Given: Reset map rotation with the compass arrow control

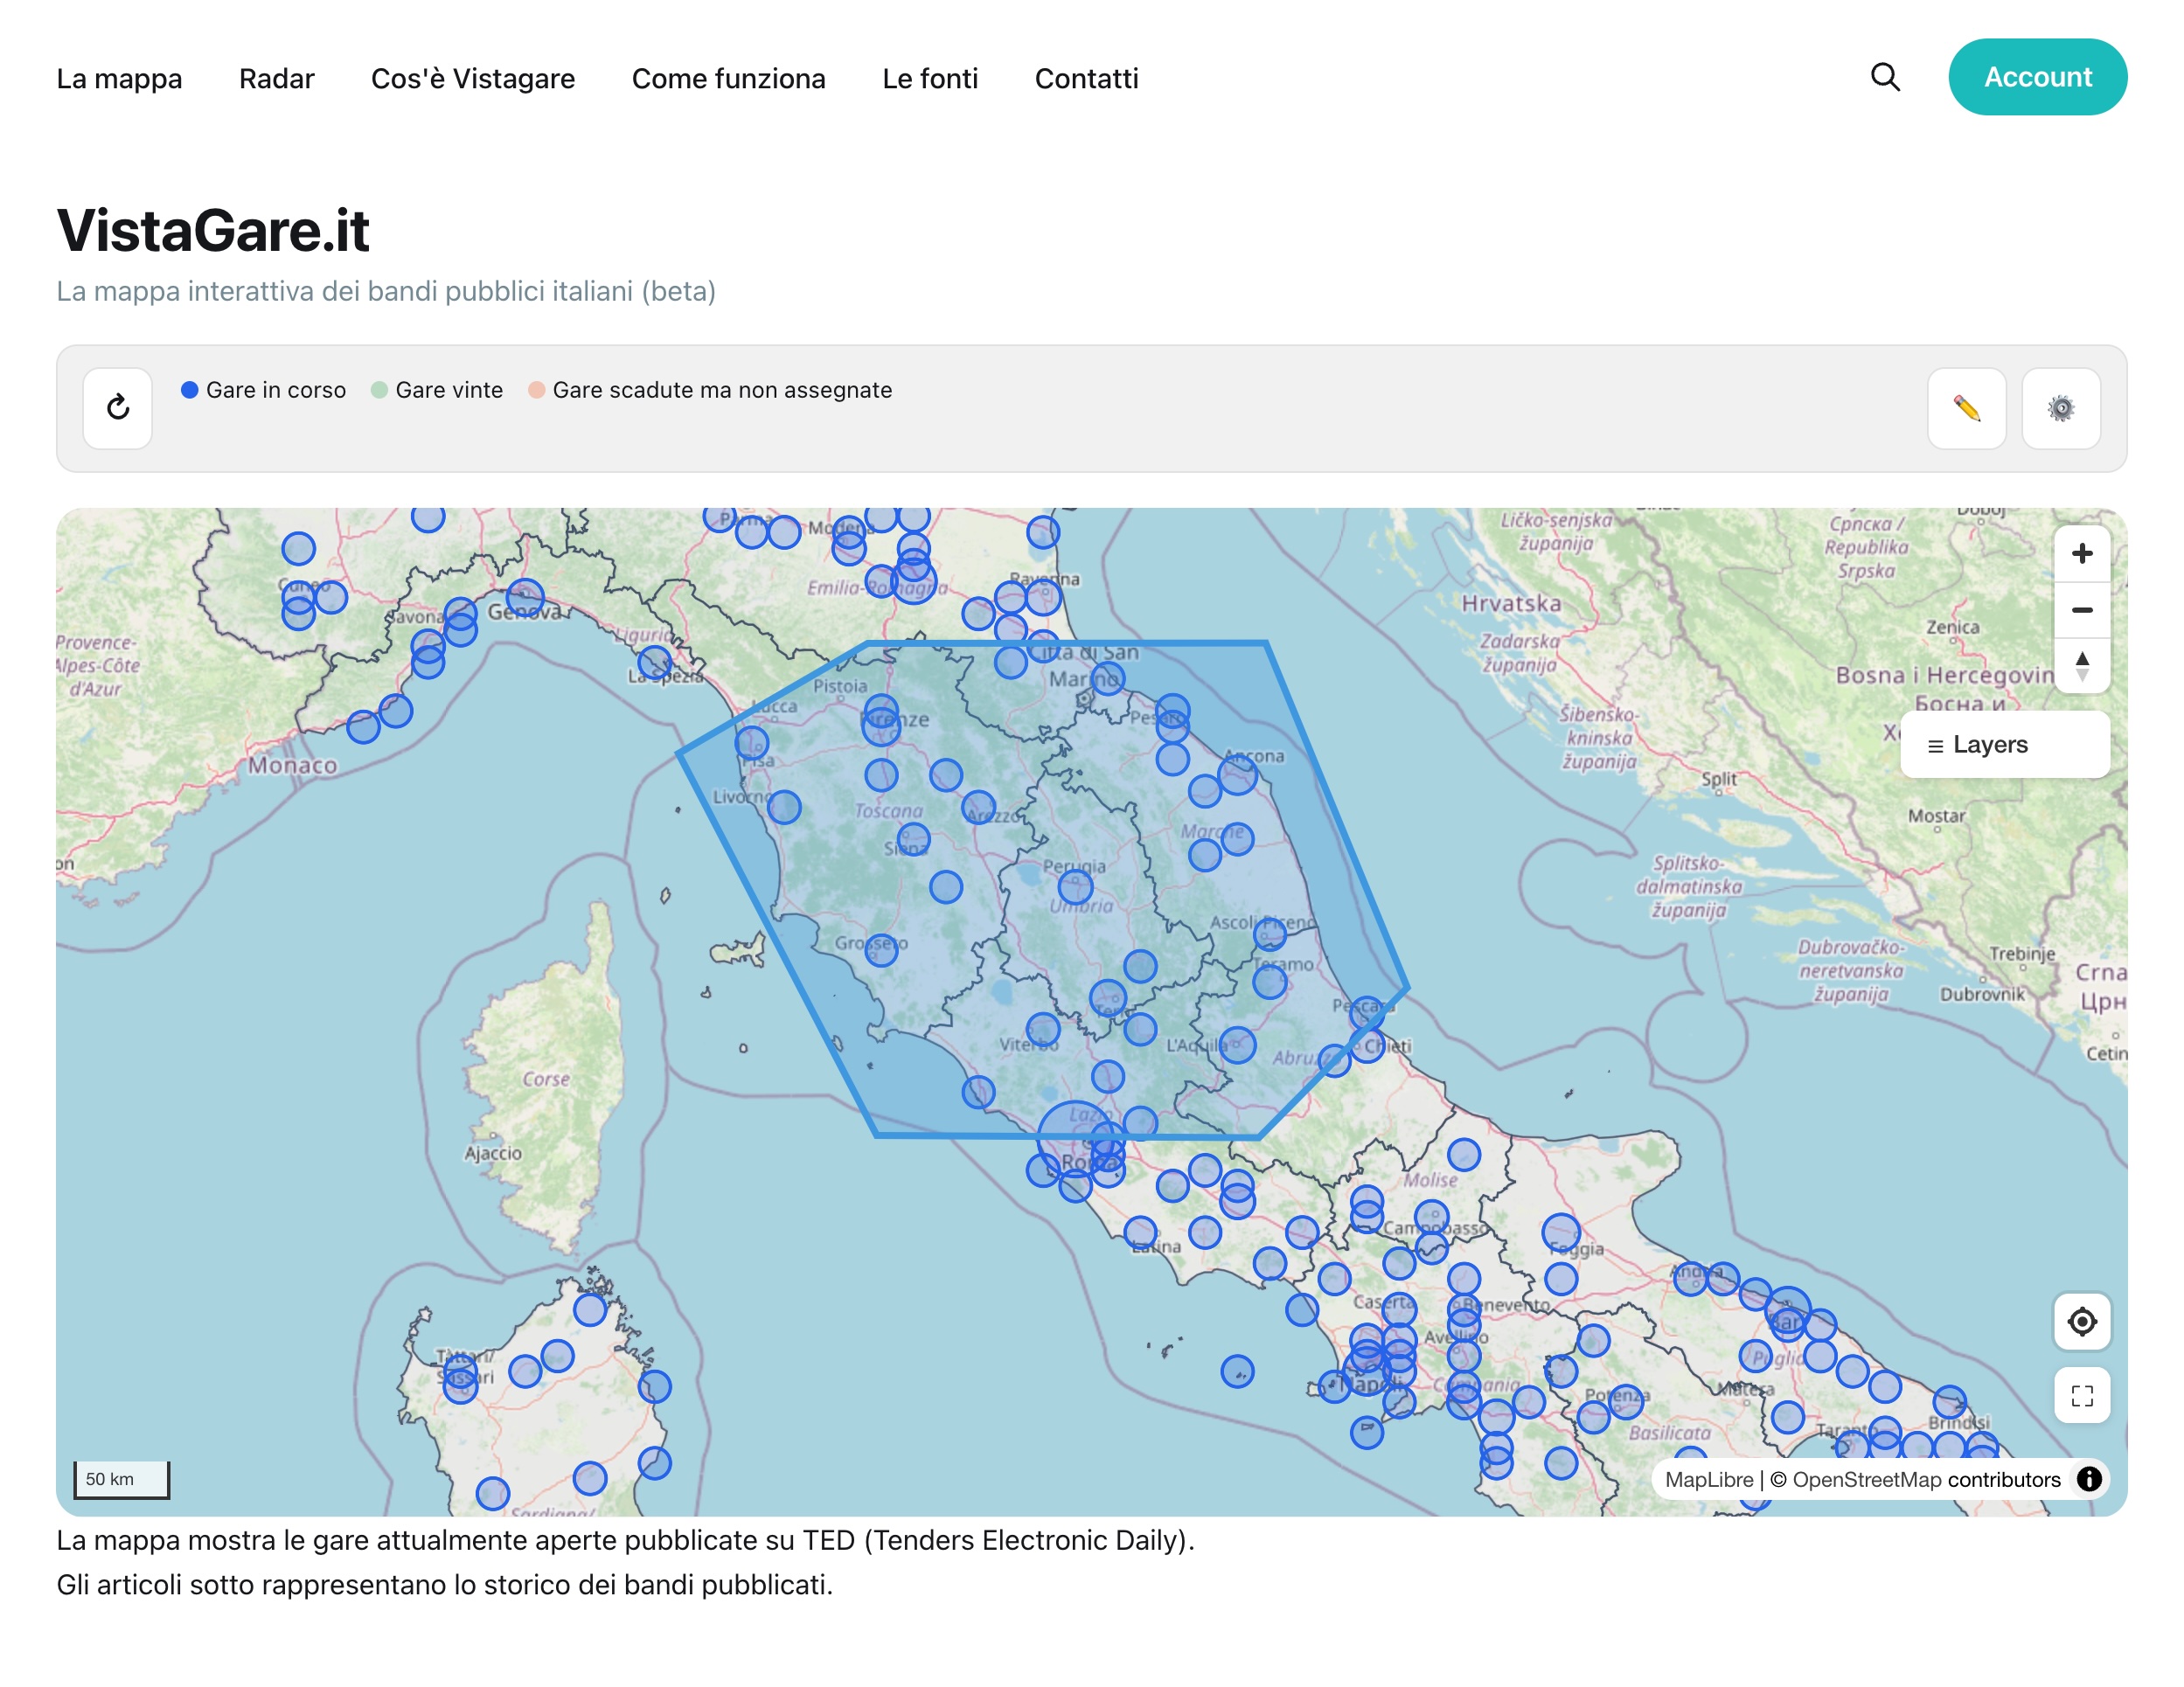Looking at the screenshot, I should tap(2082, 666).
